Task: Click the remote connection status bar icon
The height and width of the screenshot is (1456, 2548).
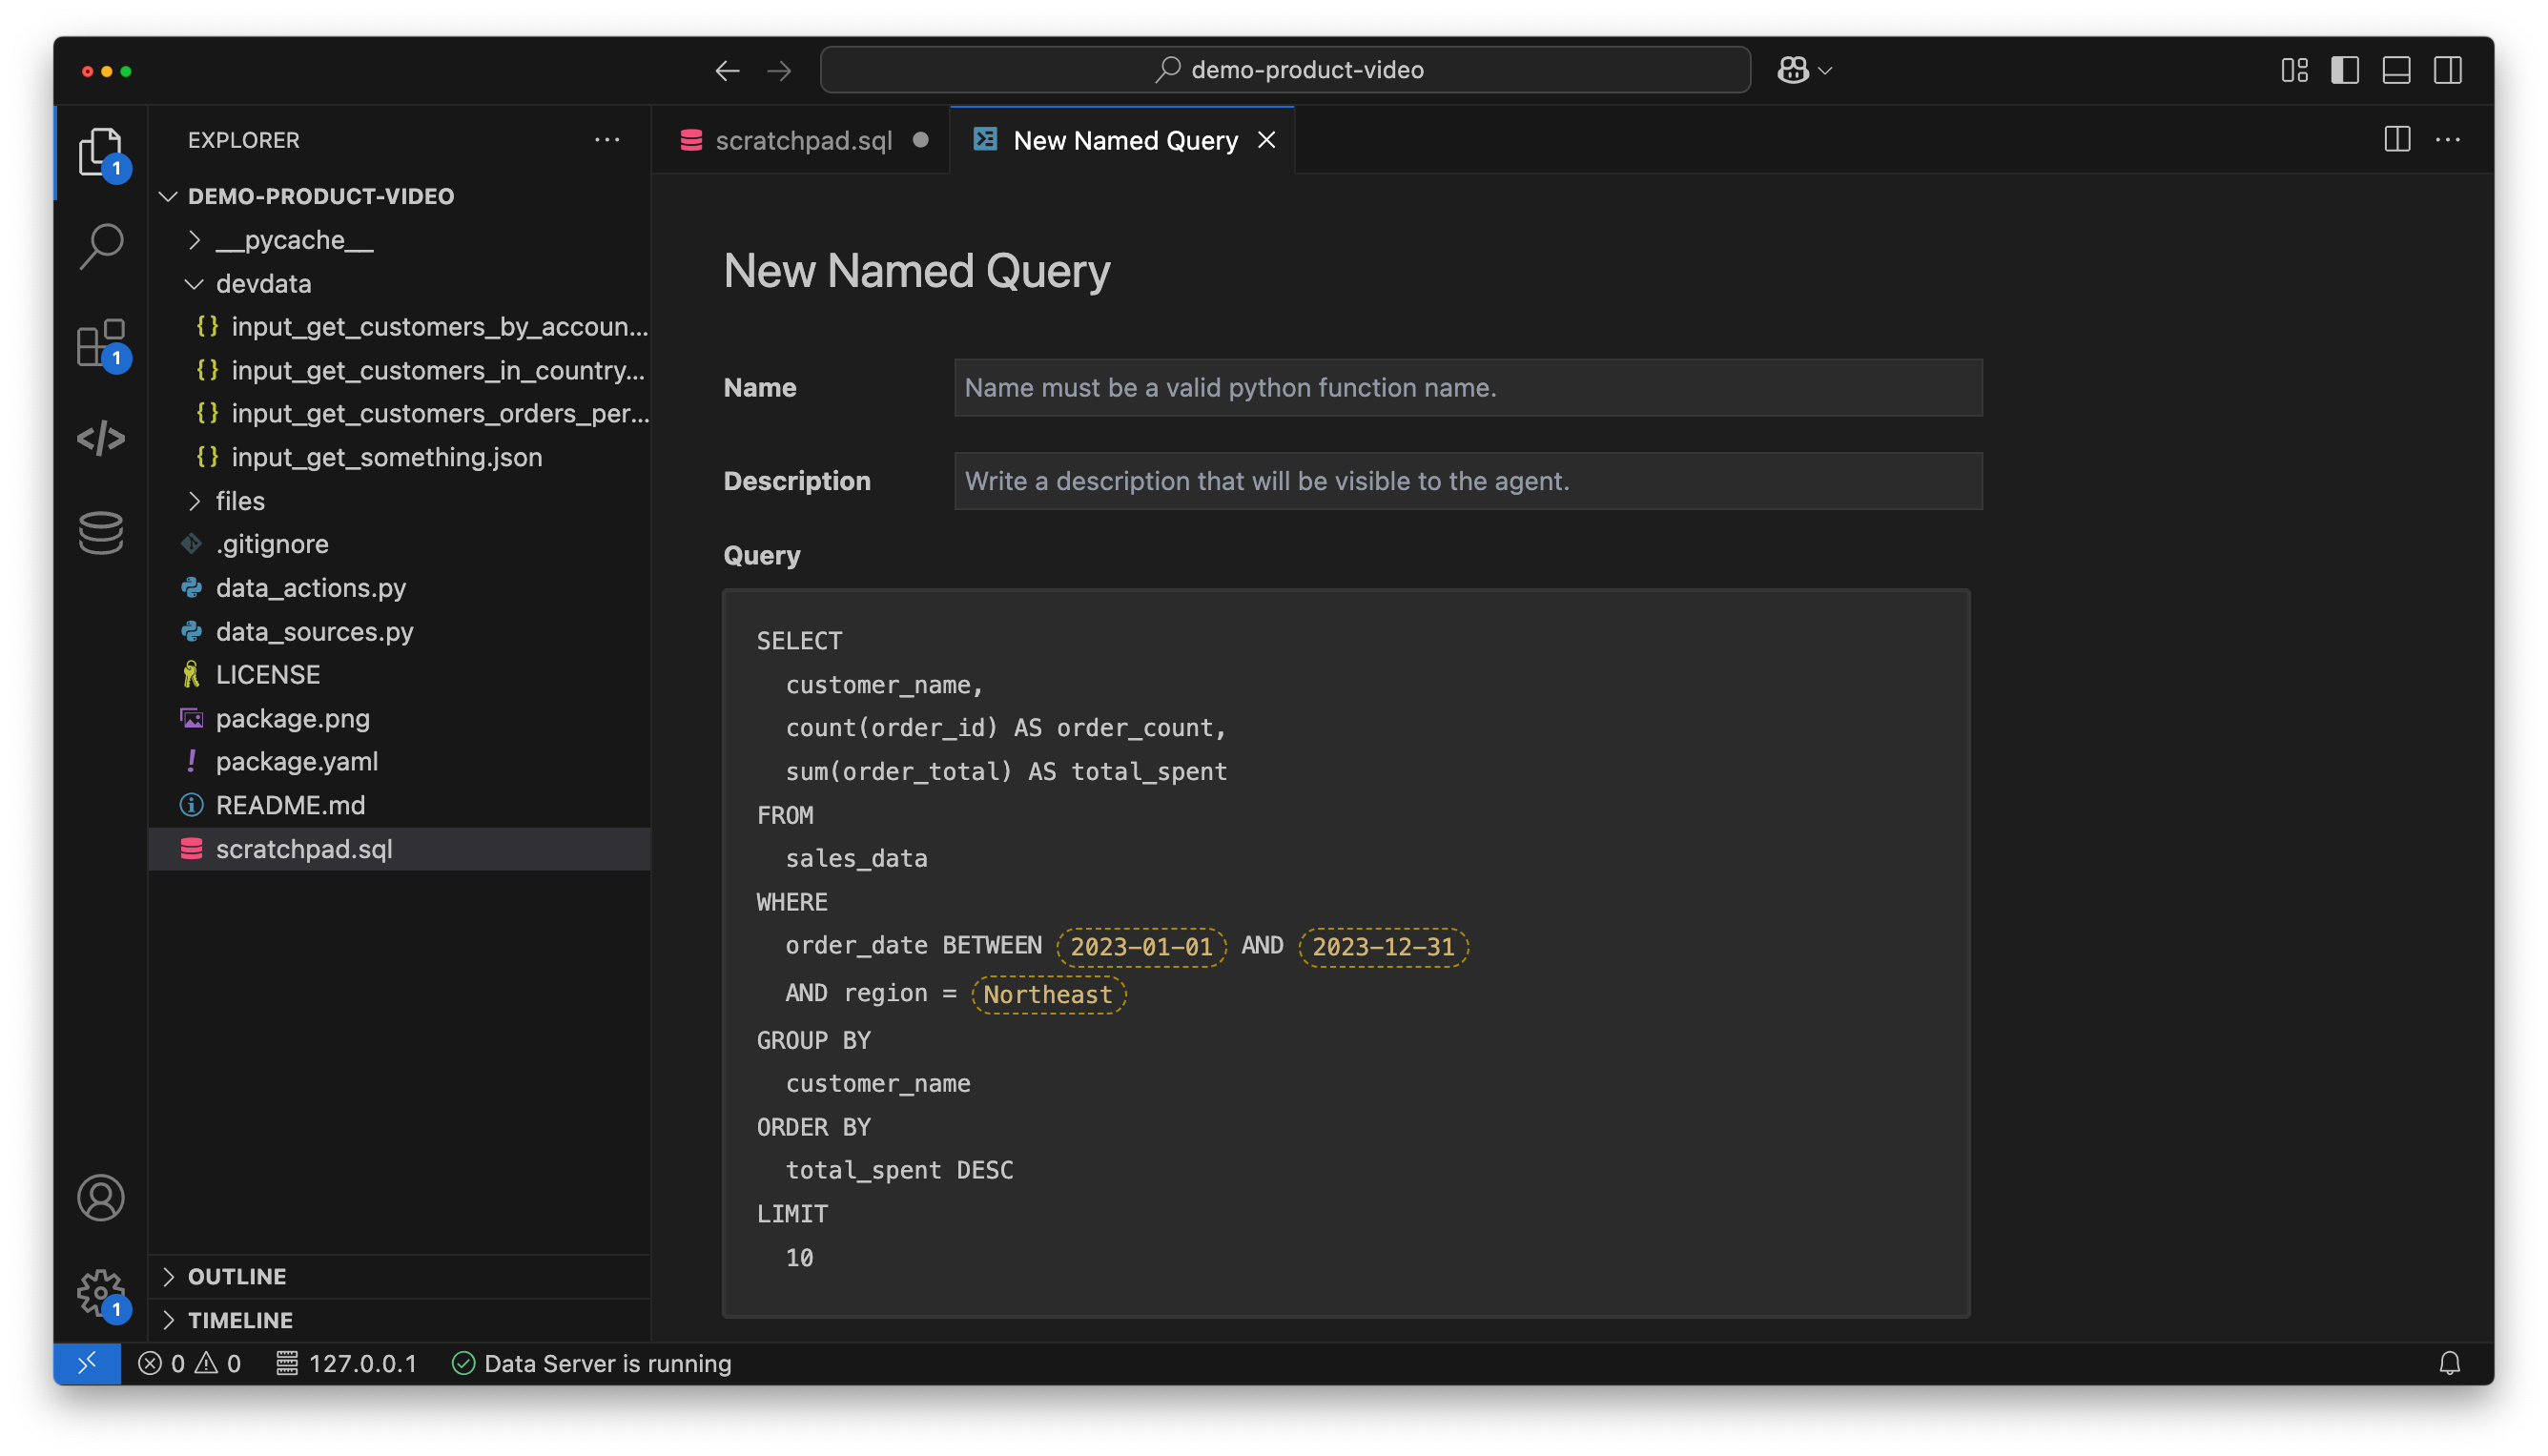Action: pos(87,1363)
